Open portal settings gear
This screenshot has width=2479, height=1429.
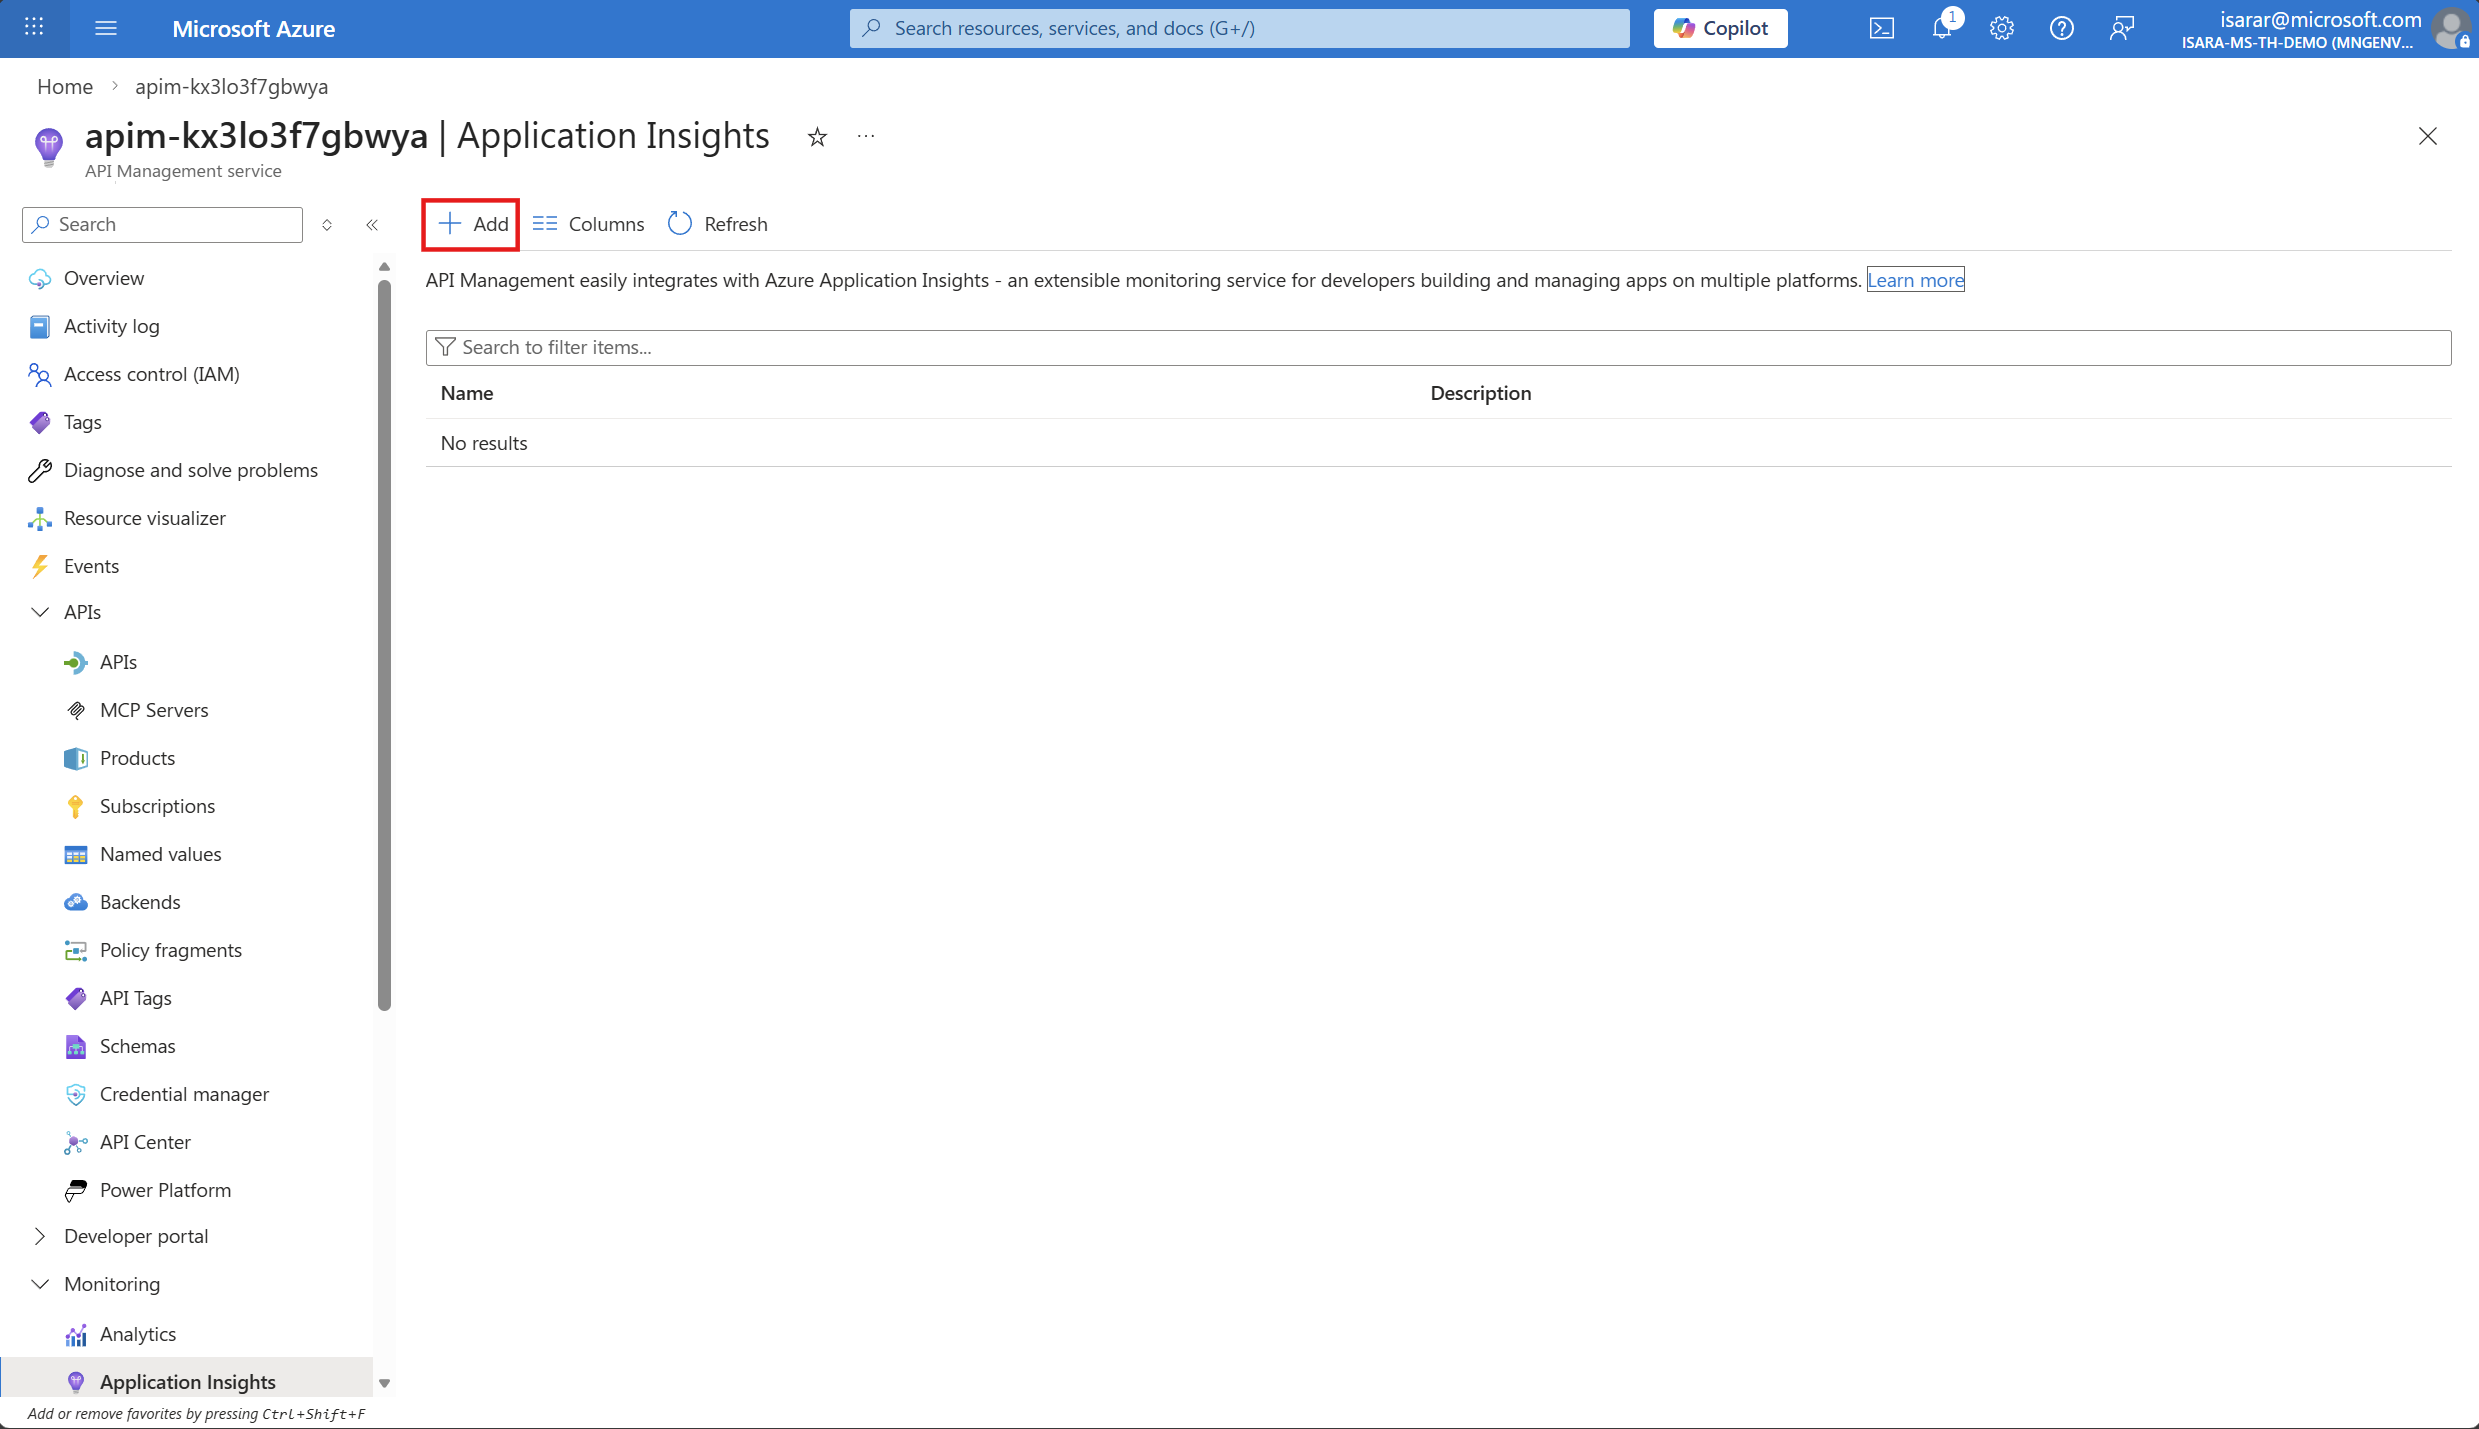pyautogui.click(x=2001, y=28)
